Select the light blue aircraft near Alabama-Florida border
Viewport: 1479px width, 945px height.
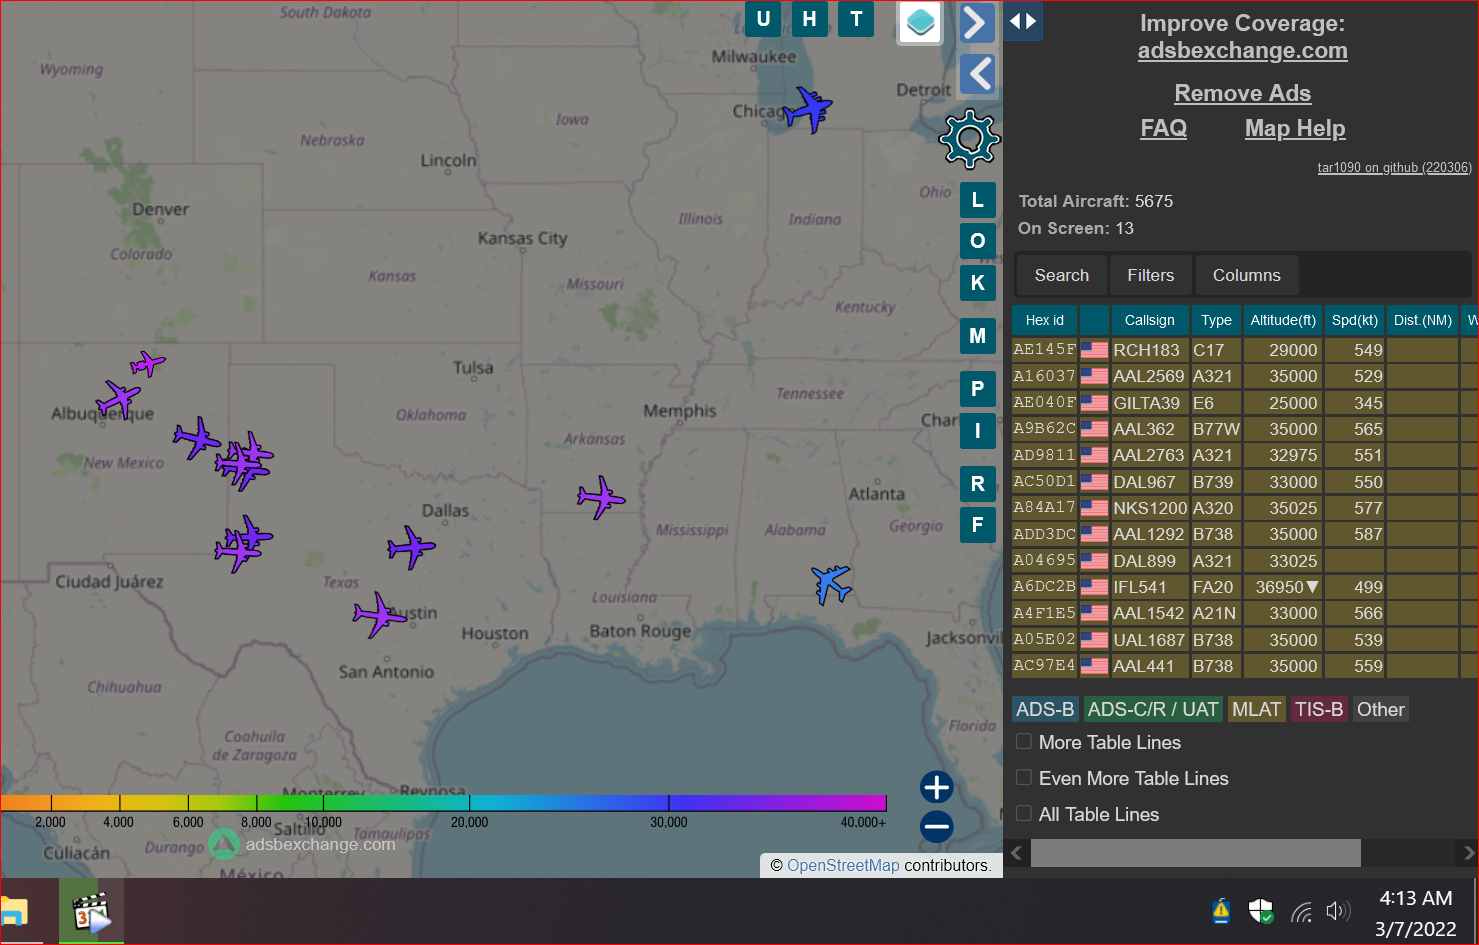[x=831, y=584]
